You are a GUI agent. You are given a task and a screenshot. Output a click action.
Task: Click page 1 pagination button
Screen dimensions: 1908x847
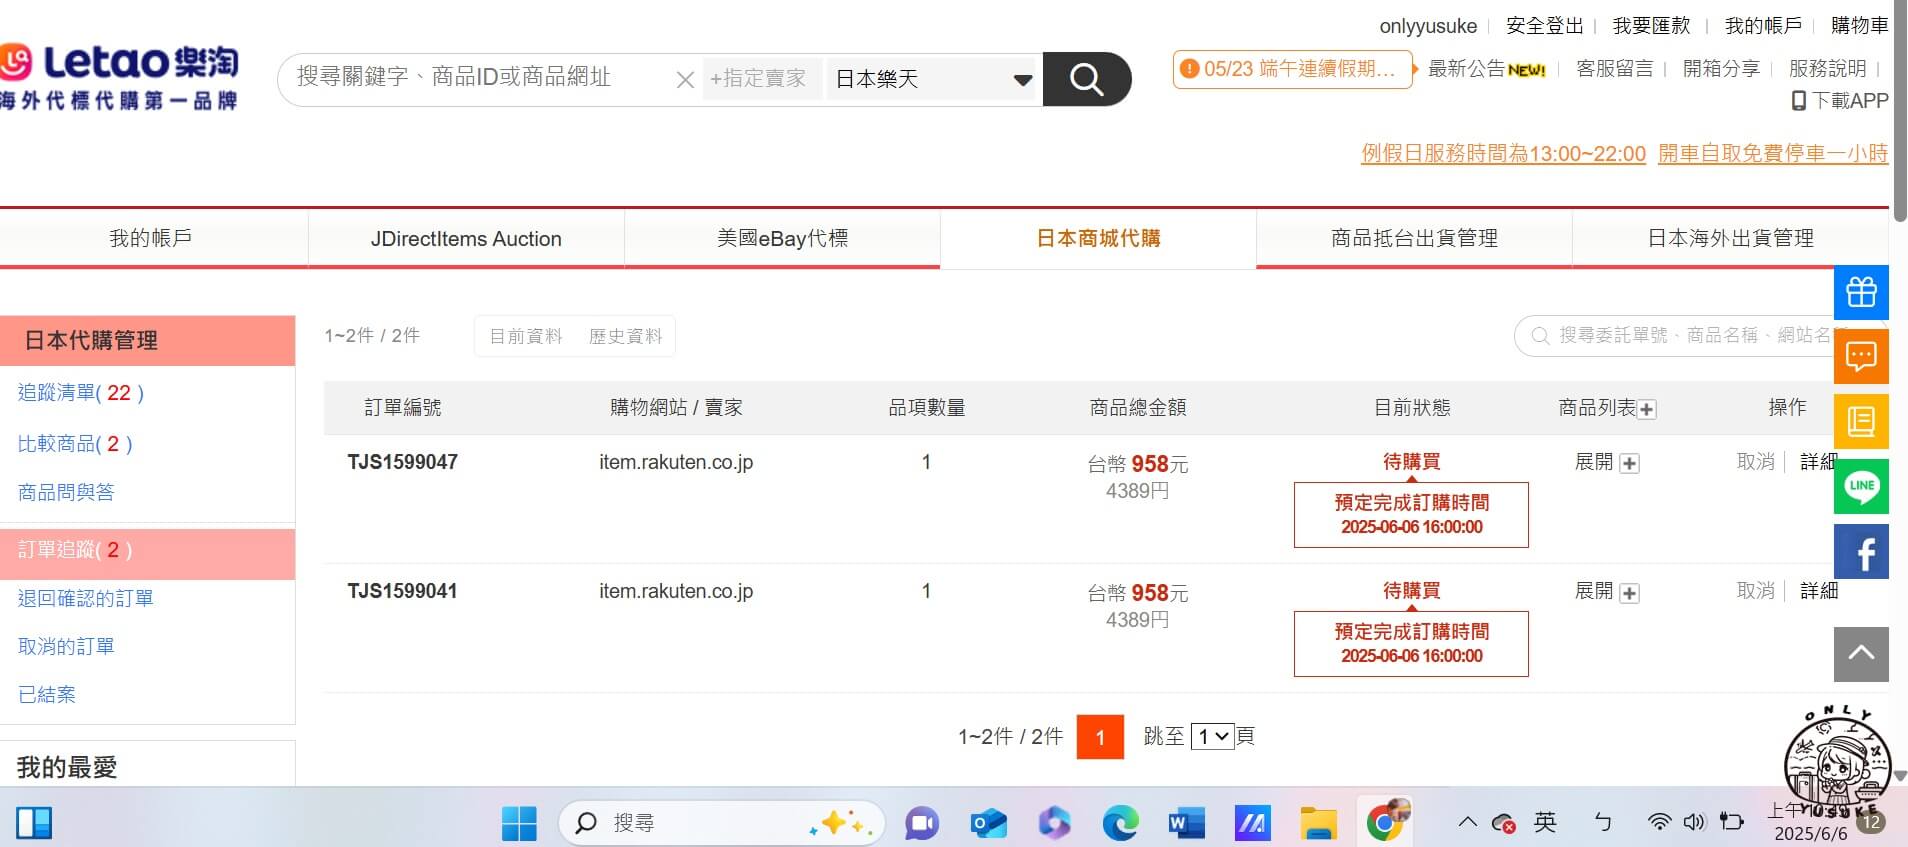point(1100,737)
